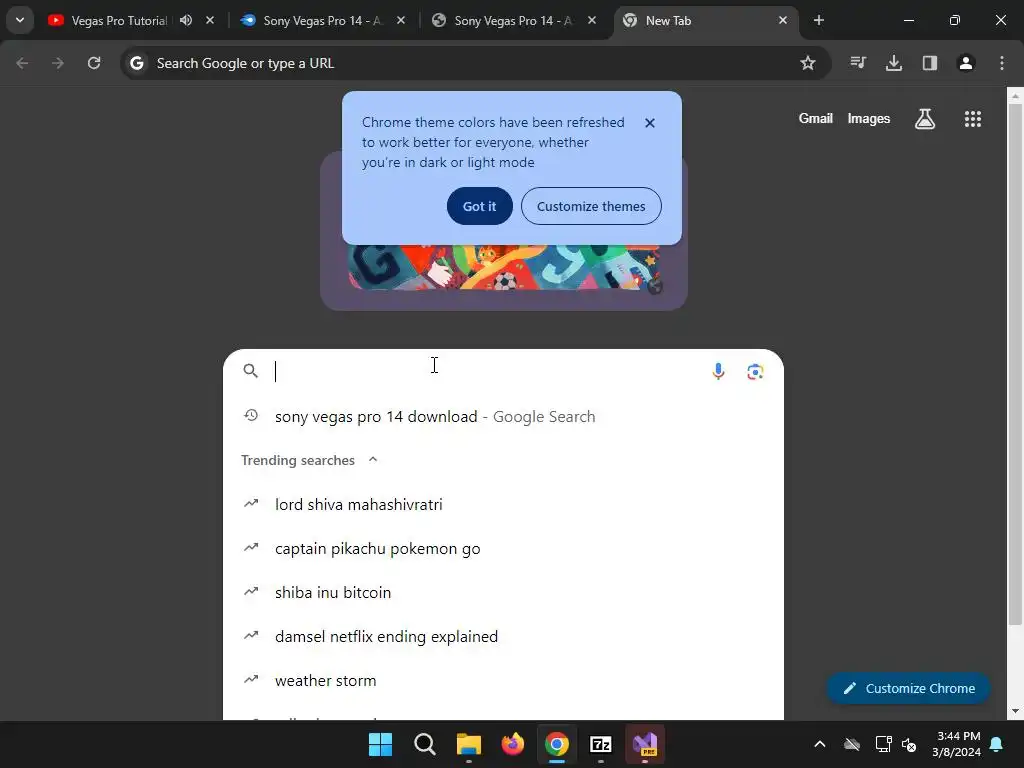Screen dimensions: 1024x768
Task: Open Windows taskbar search
Action: point(424,744)
